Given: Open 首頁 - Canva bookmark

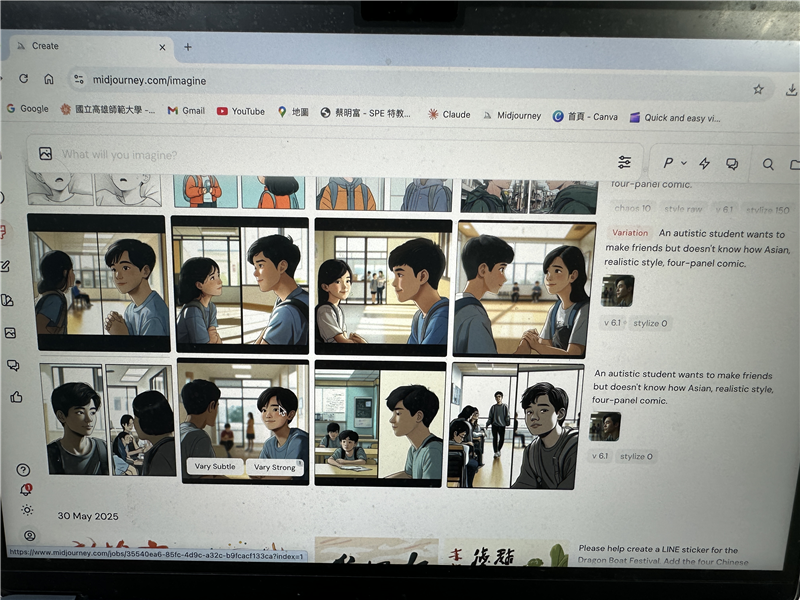Looking at the screenshot, I should [x=585, y=116].
